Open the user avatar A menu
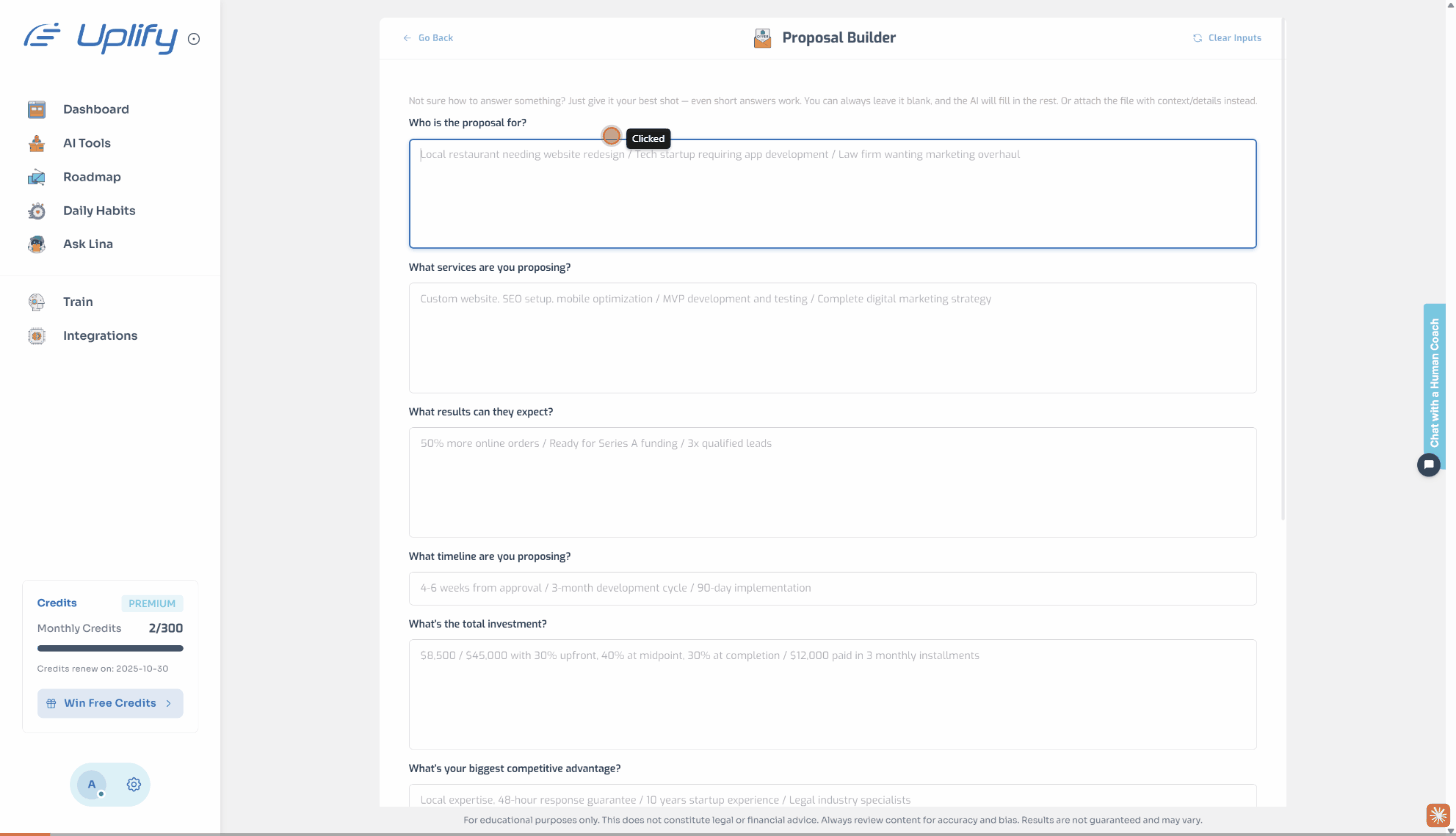 (x=92, y=785)
